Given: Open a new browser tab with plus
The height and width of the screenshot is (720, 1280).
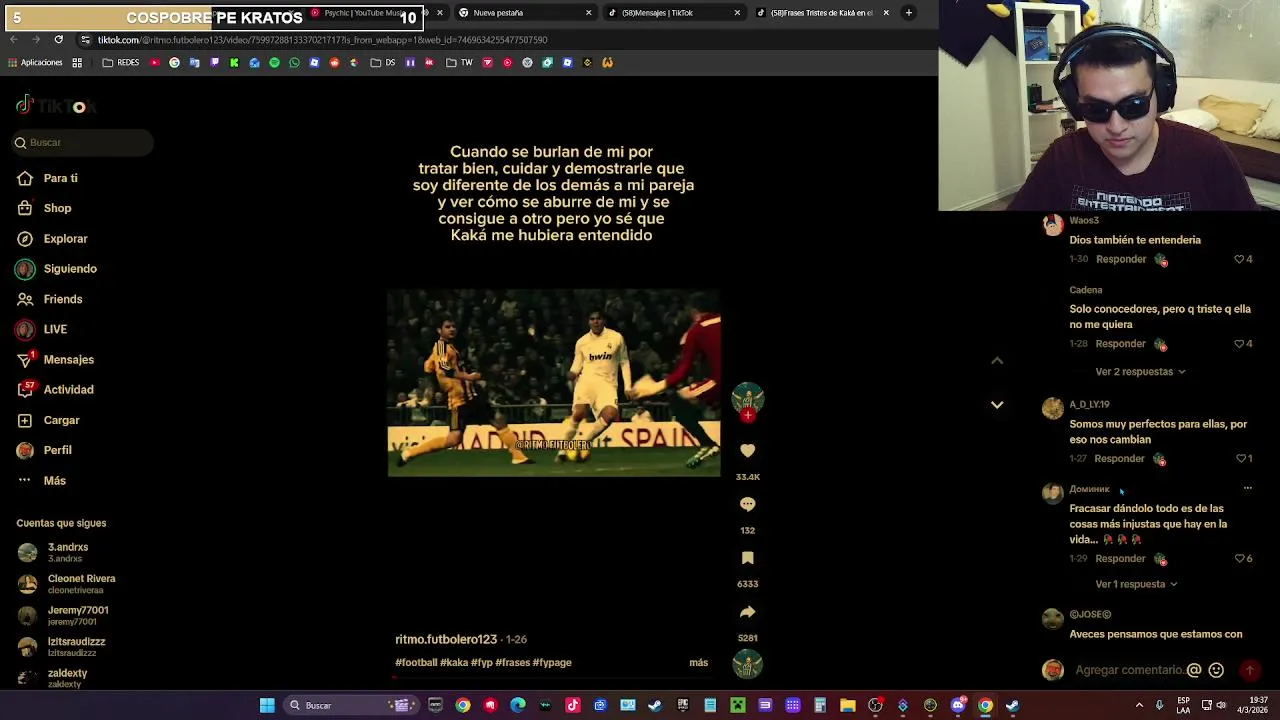Looking at the screenshot, I should 909,13.
